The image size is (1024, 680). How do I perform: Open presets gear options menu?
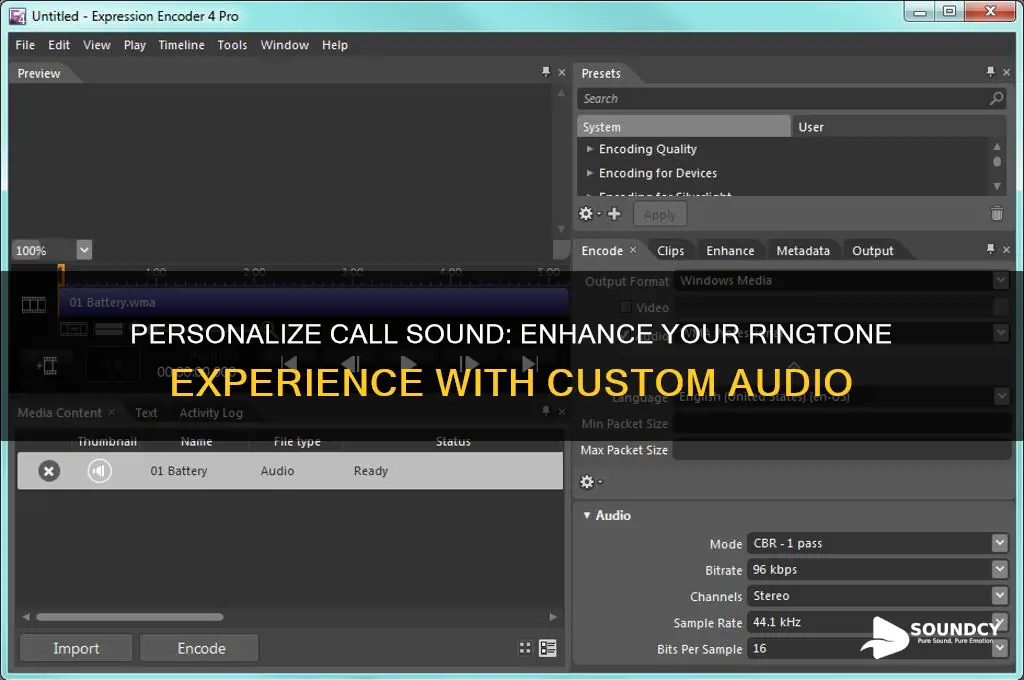(588, 214)
